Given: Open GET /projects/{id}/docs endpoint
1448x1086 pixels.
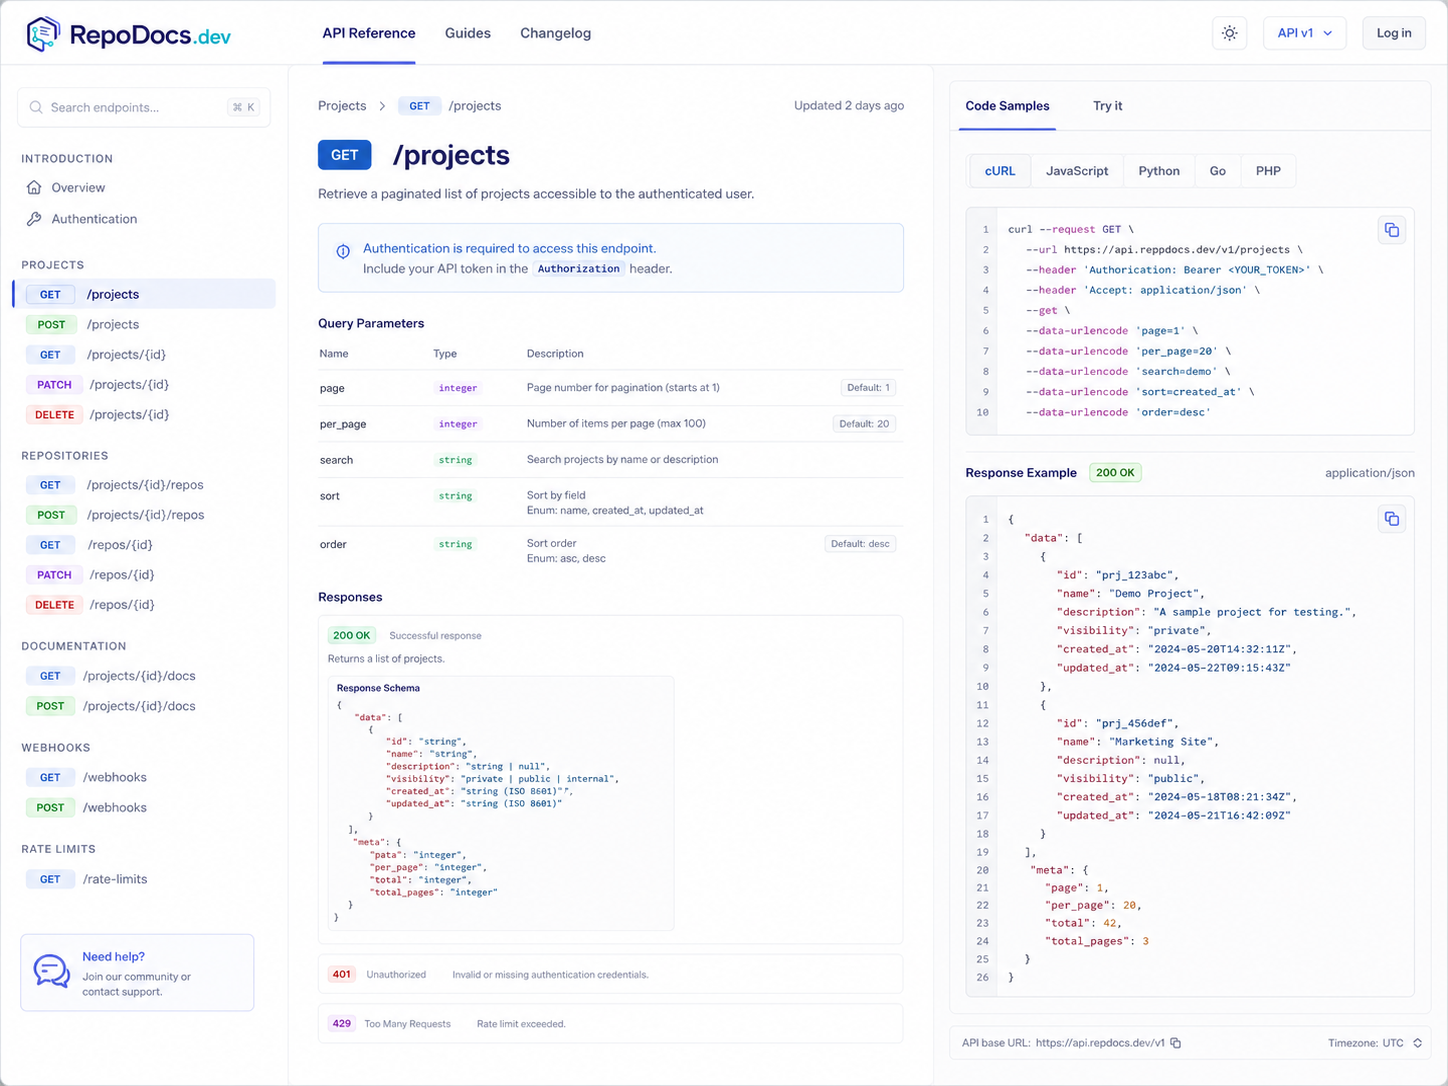Looking at the screenshot, I should [x=110, y=676].
